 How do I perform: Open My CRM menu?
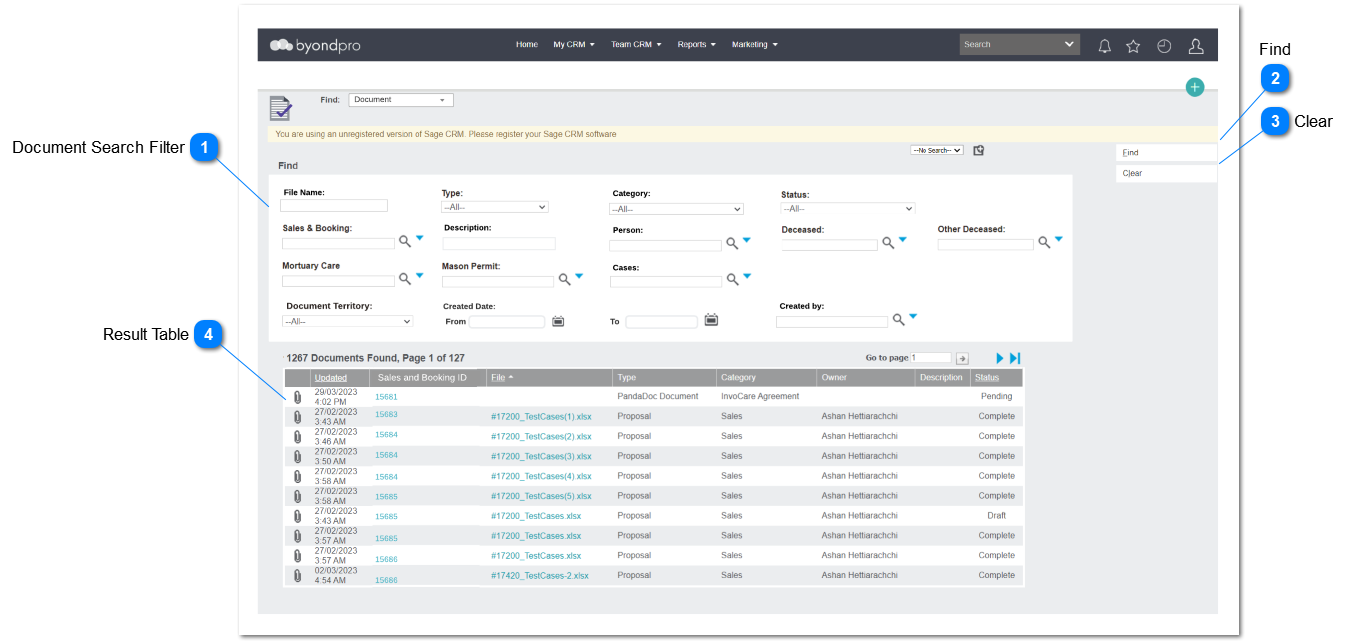[574, 45]
